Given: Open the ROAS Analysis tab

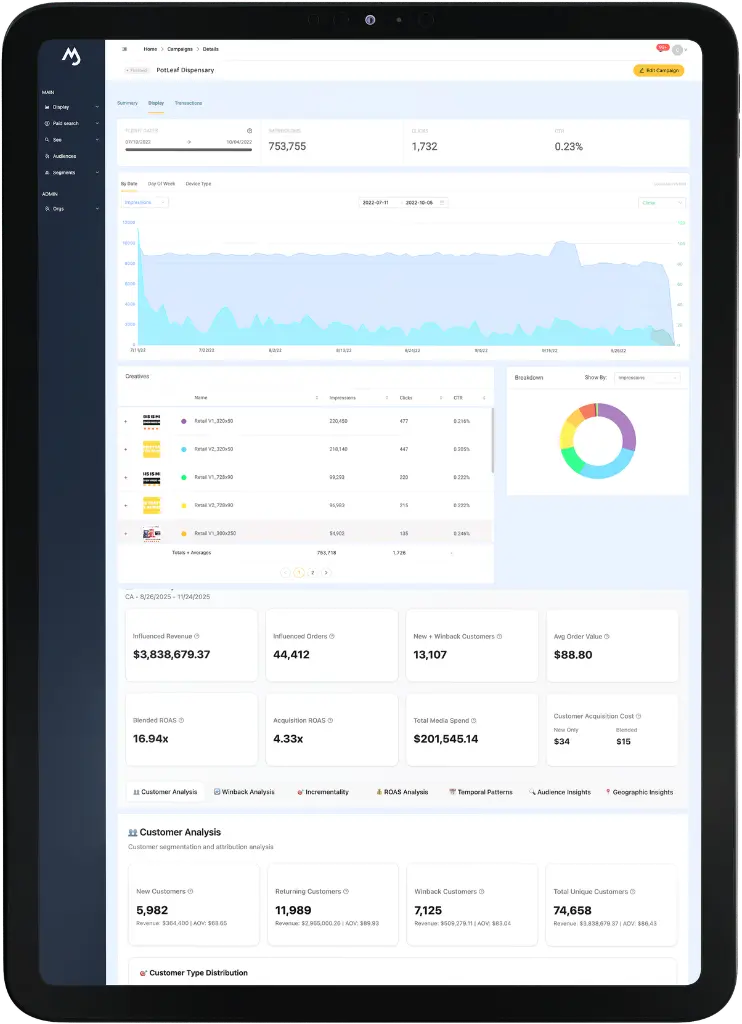Looking at the screenshot, I should tap(402, 792).
